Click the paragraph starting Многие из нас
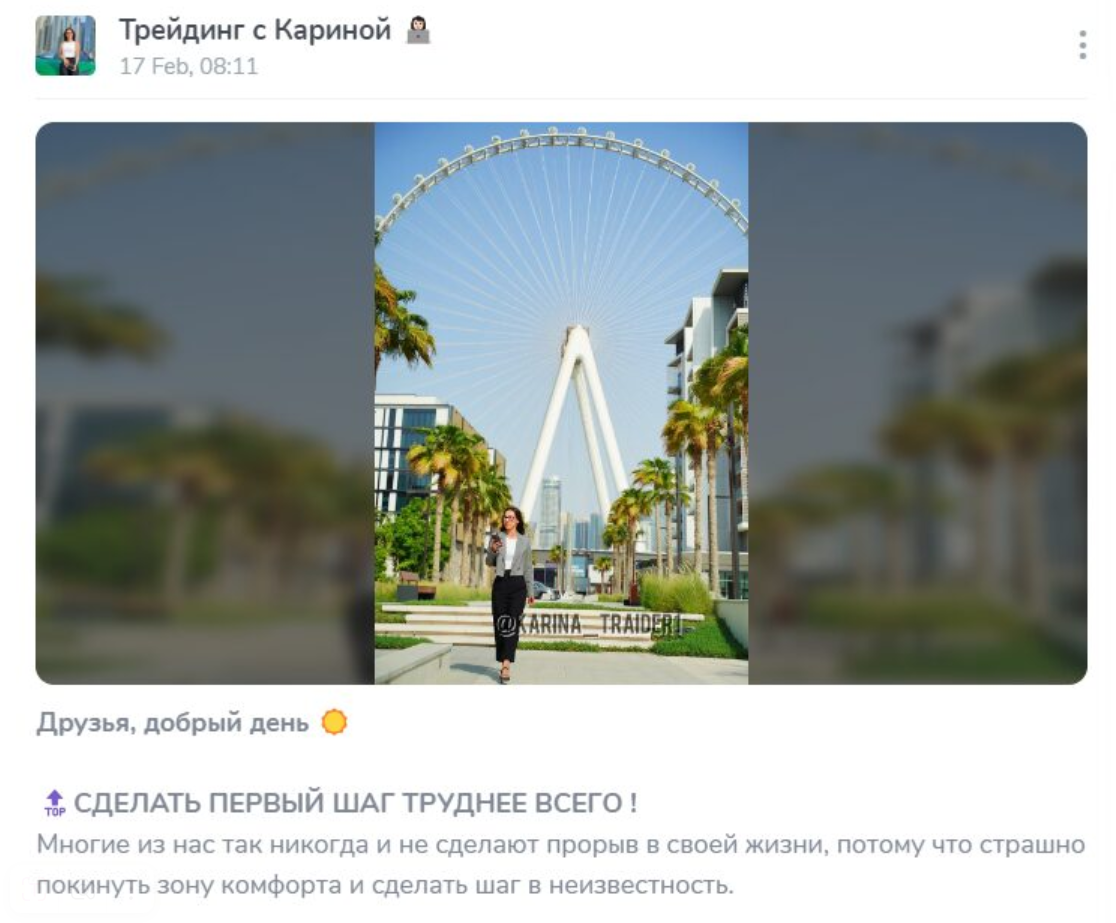This screenshot has width=1116, height=923. pos(561,865)
